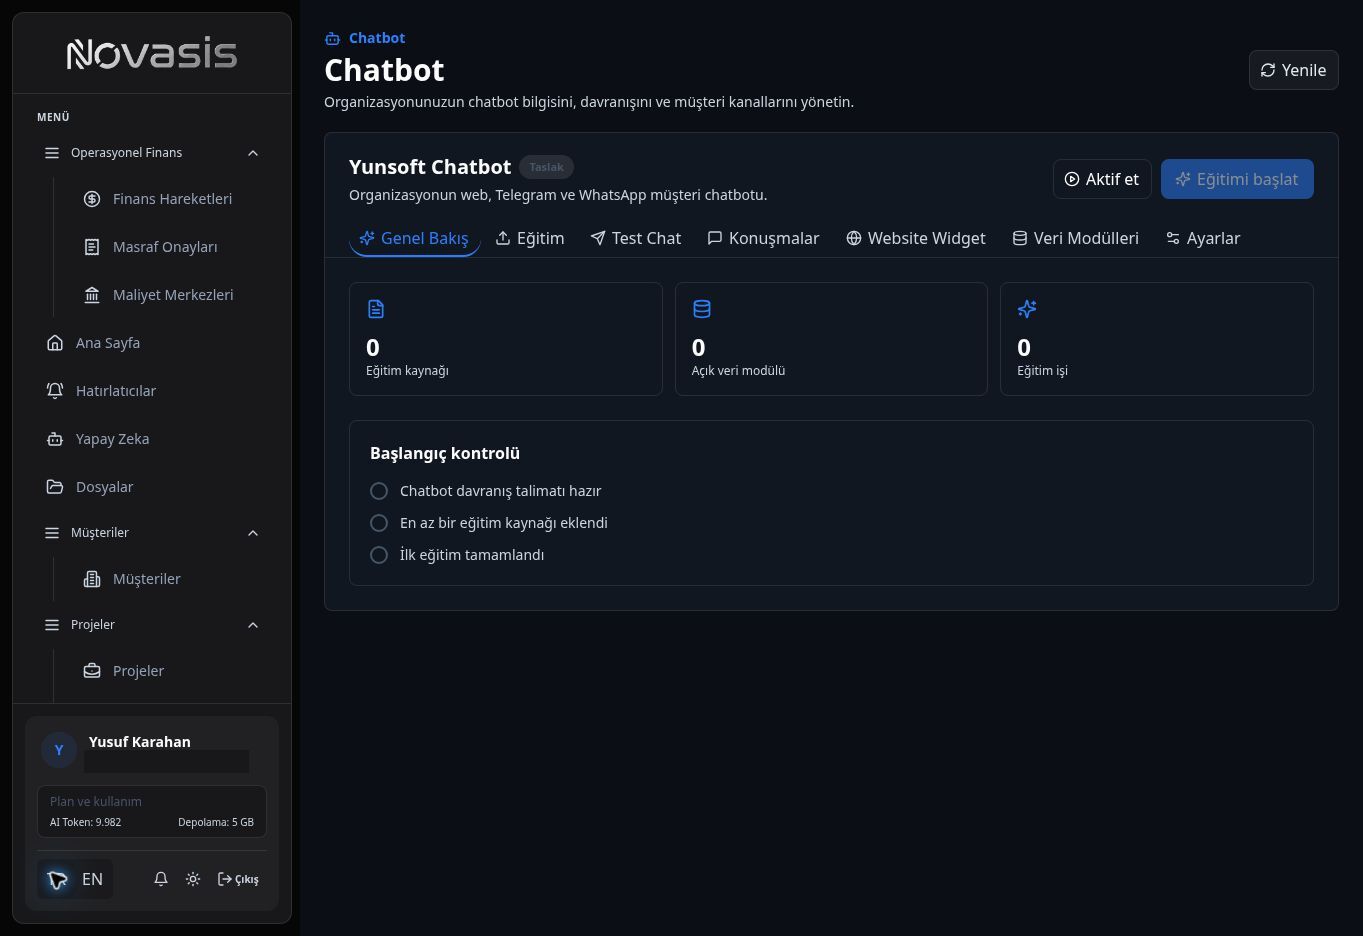Click the Novasis logo

[x=152, y=53]
